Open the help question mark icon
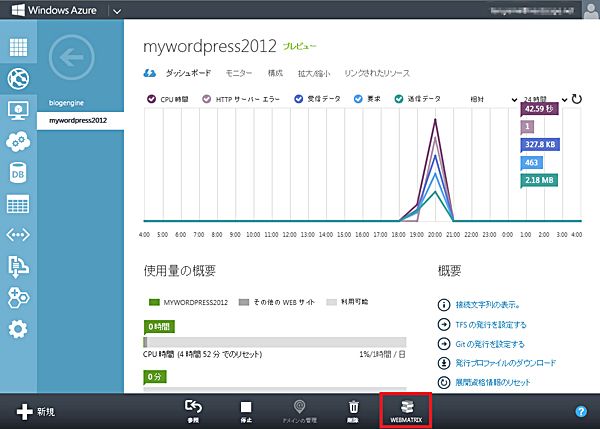The width and height of the screenshot is (600, 429). click(581, 411)
